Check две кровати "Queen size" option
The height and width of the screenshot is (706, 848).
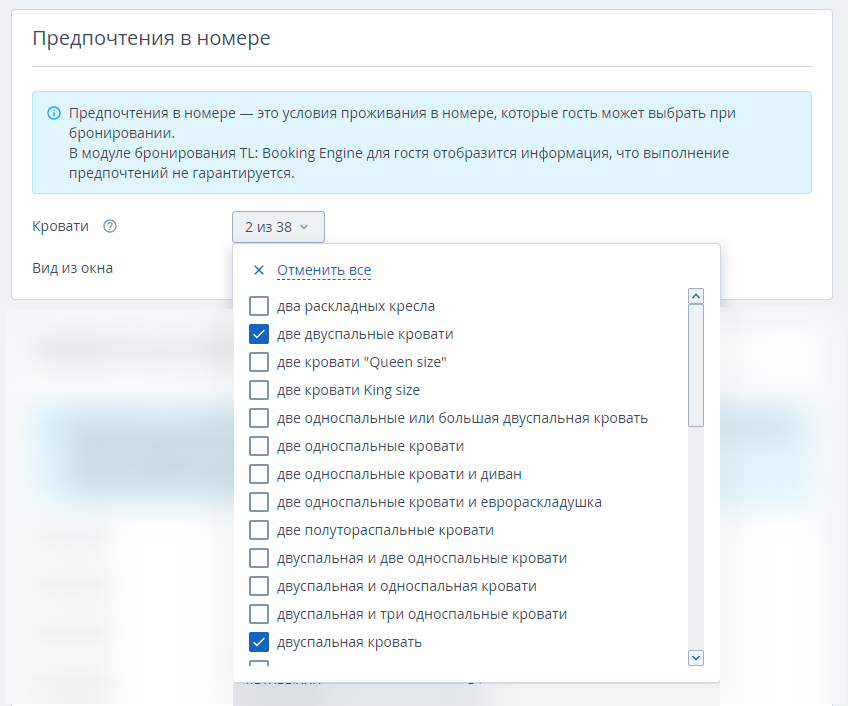(x=259, y=362)
